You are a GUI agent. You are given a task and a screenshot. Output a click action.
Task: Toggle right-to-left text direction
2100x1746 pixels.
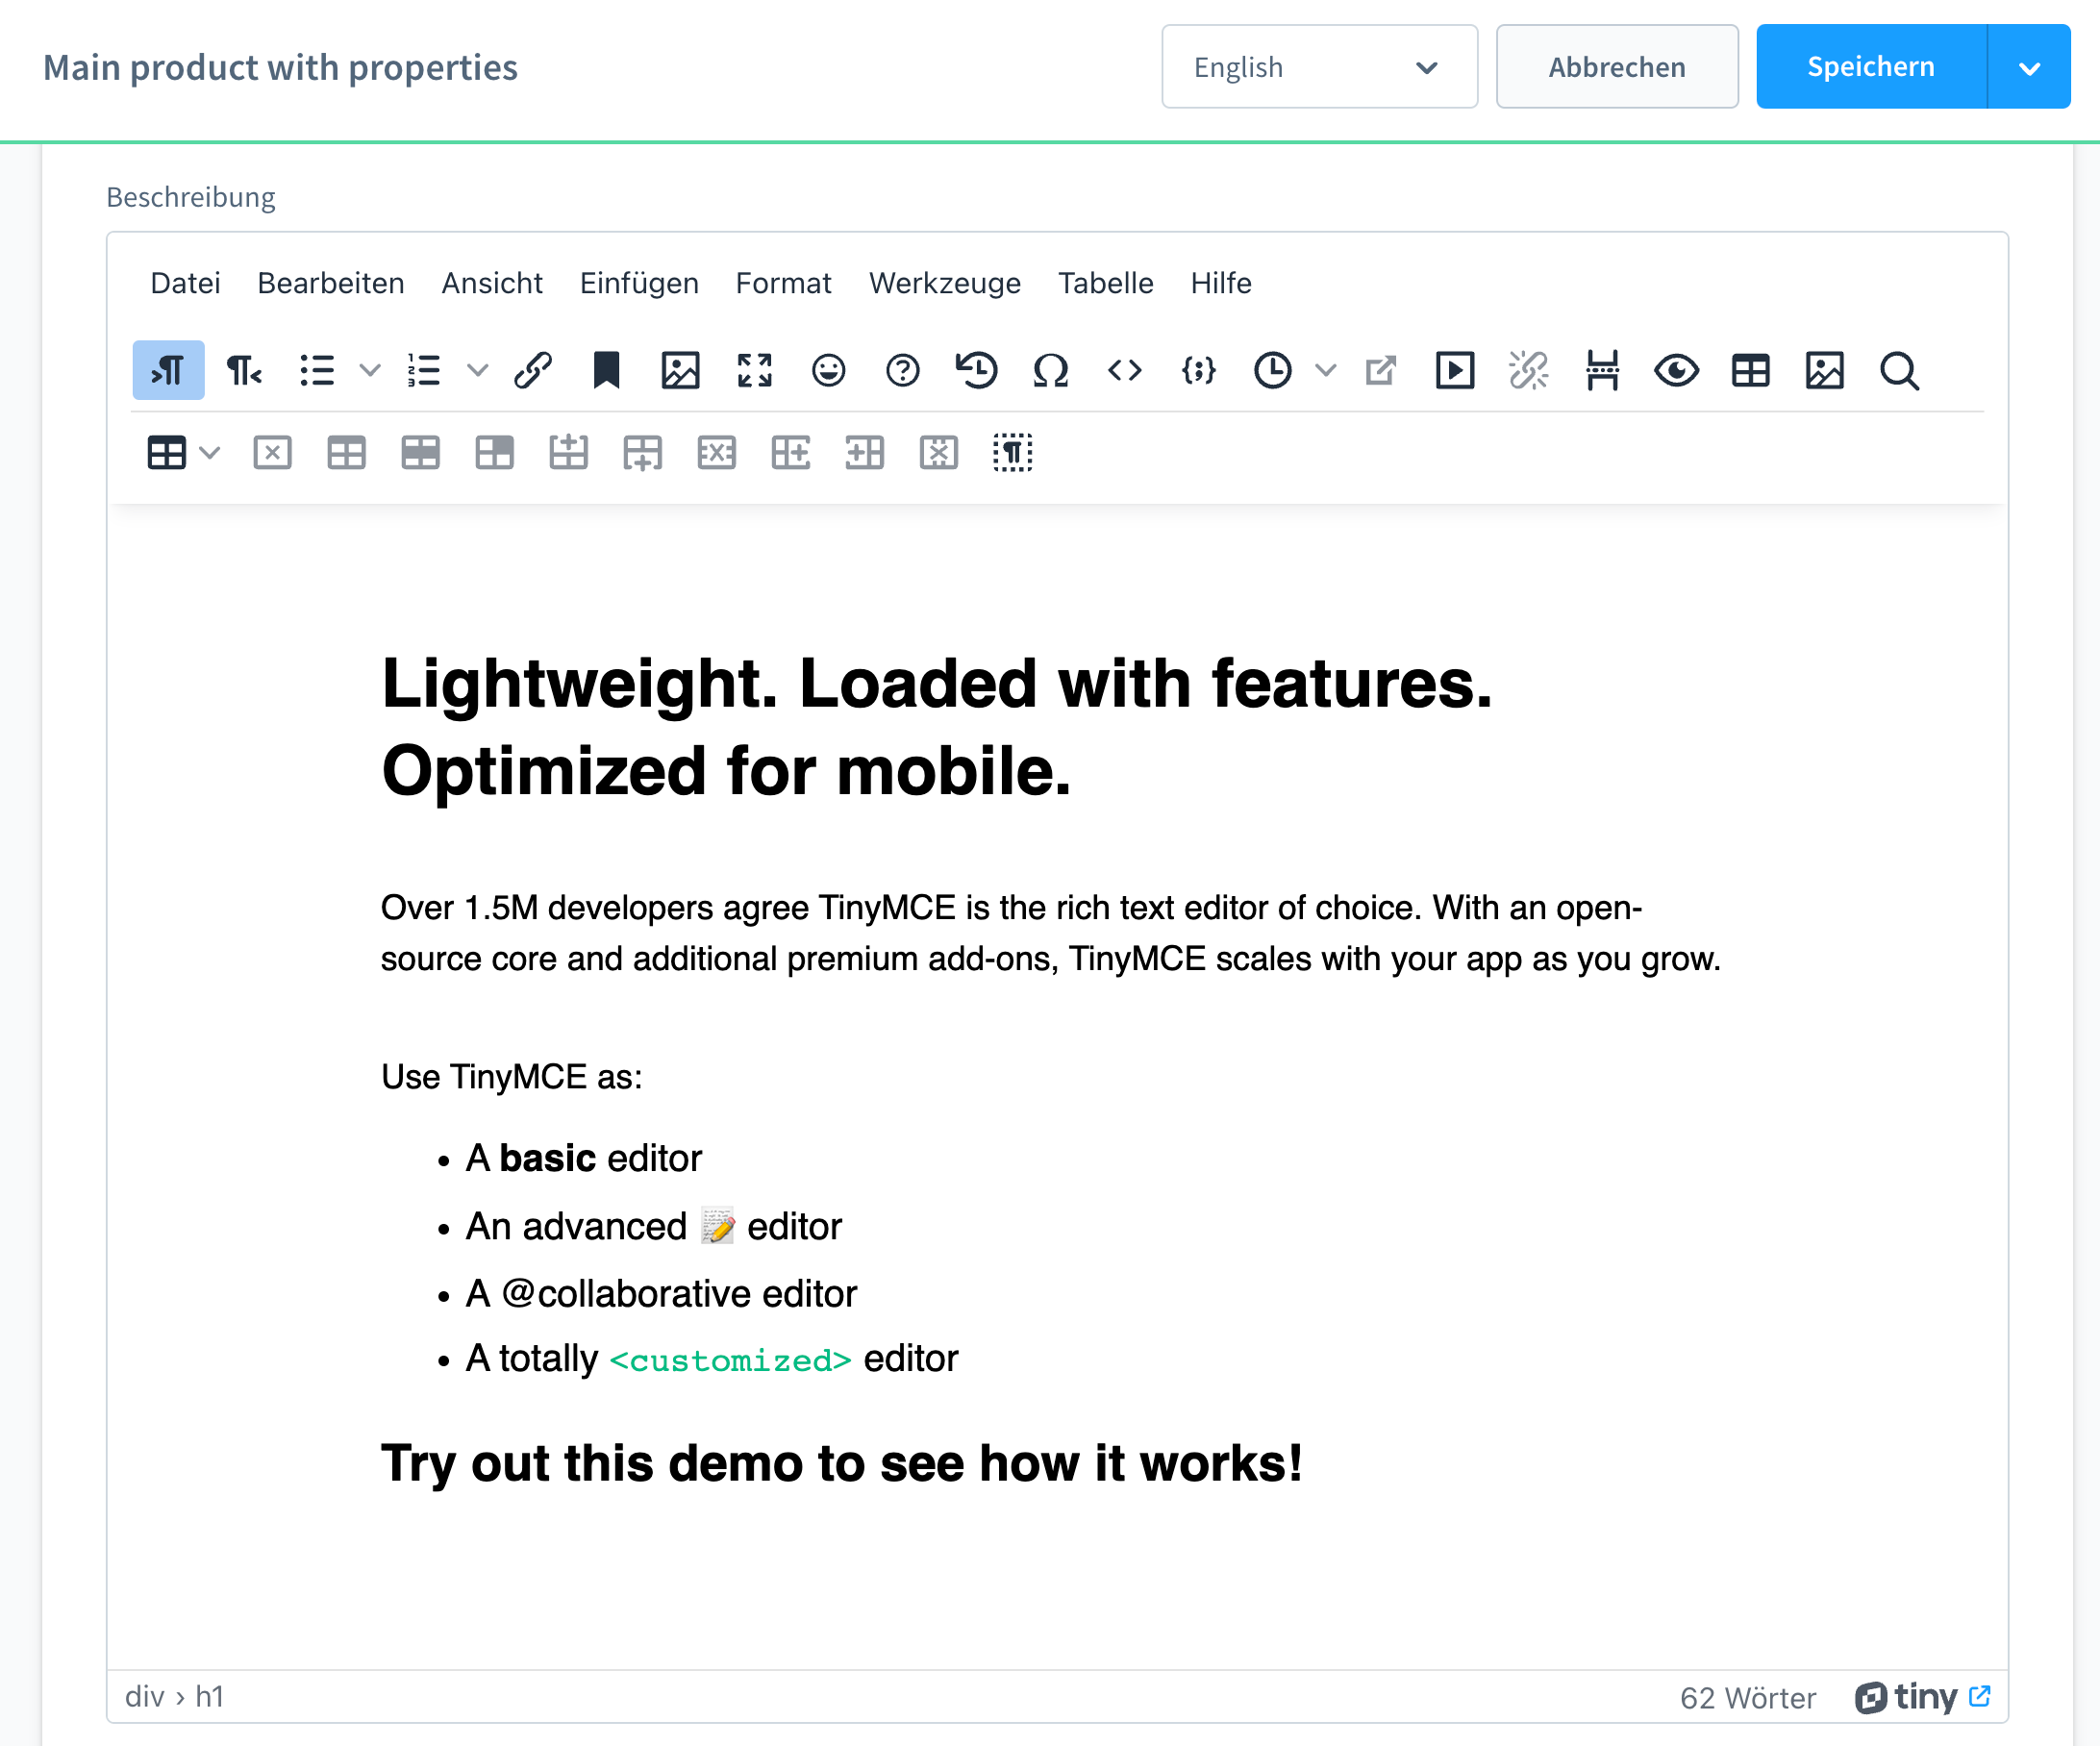point(243,370)
